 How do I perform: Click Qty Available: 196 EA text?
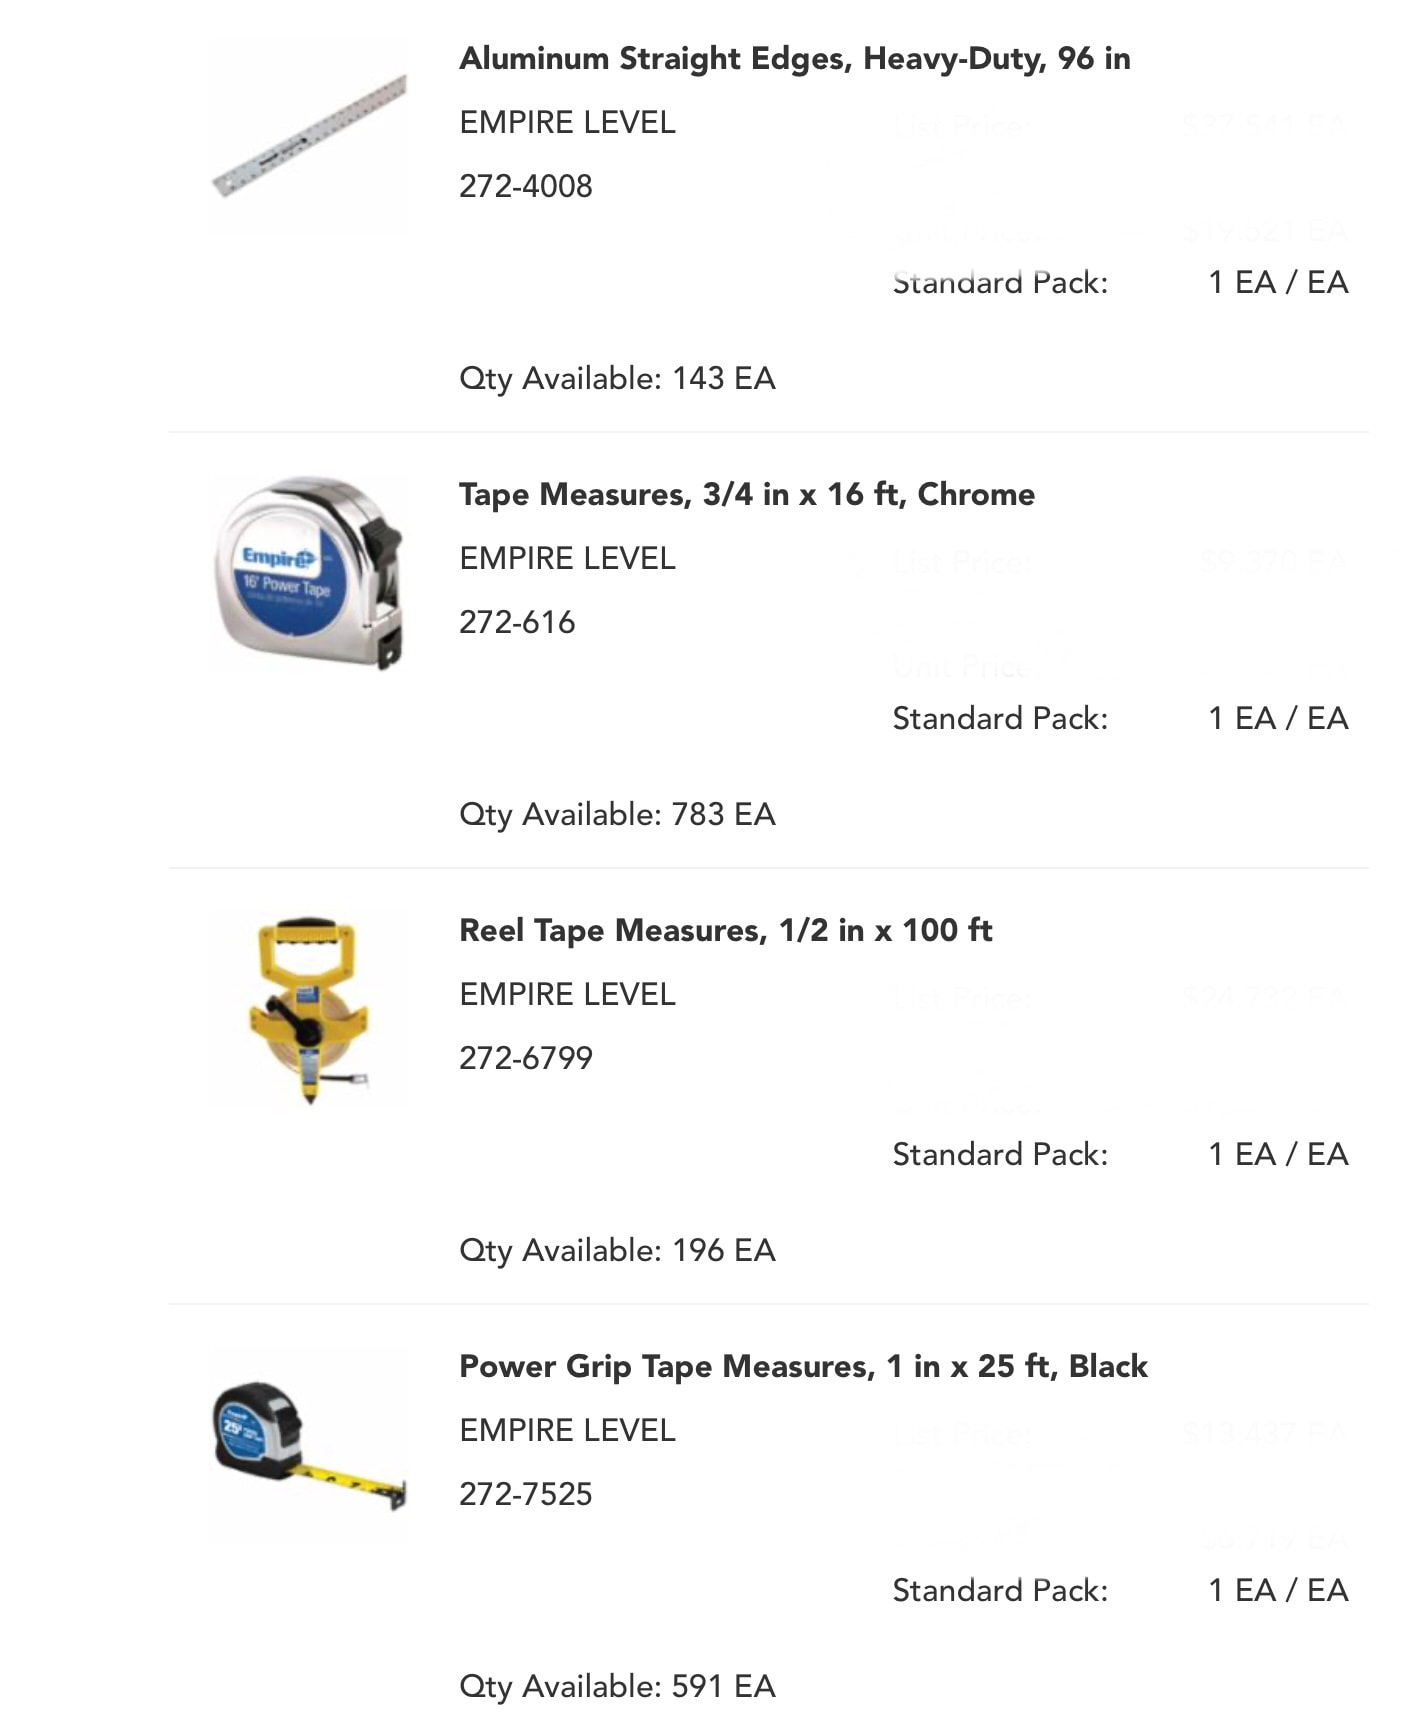[617, 1251]
